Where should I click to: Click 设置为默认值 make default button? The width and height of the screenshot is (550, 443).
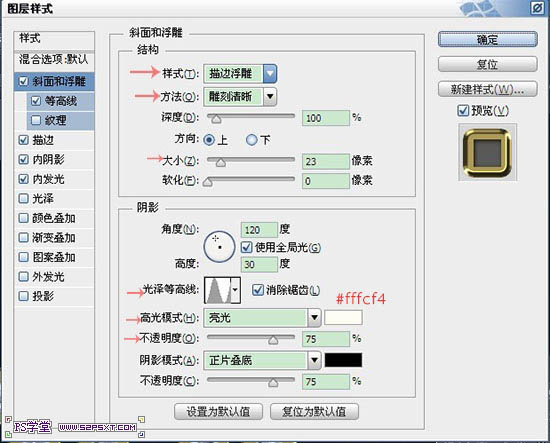coord(218,411)
